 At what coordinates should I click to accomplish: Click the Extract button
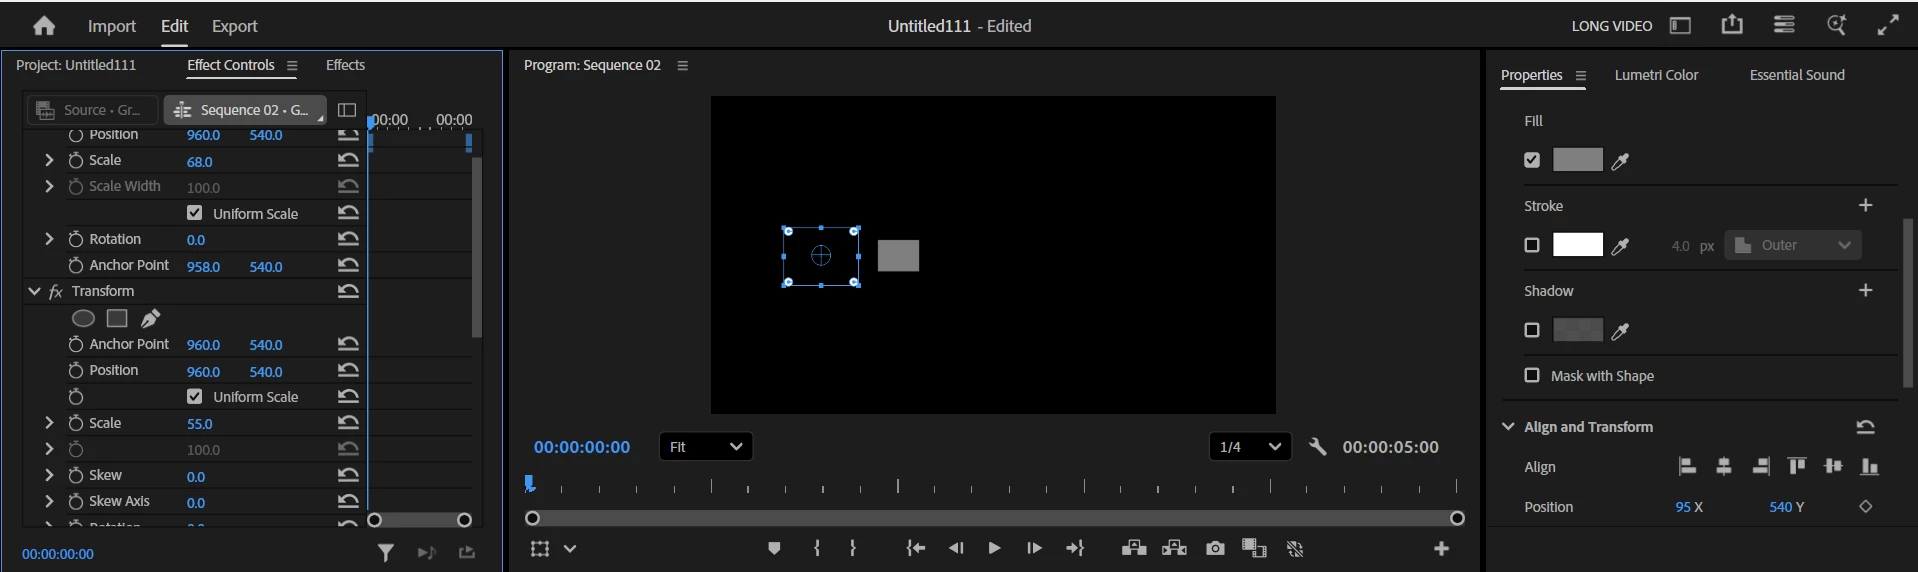click(x=1174, y=548)
